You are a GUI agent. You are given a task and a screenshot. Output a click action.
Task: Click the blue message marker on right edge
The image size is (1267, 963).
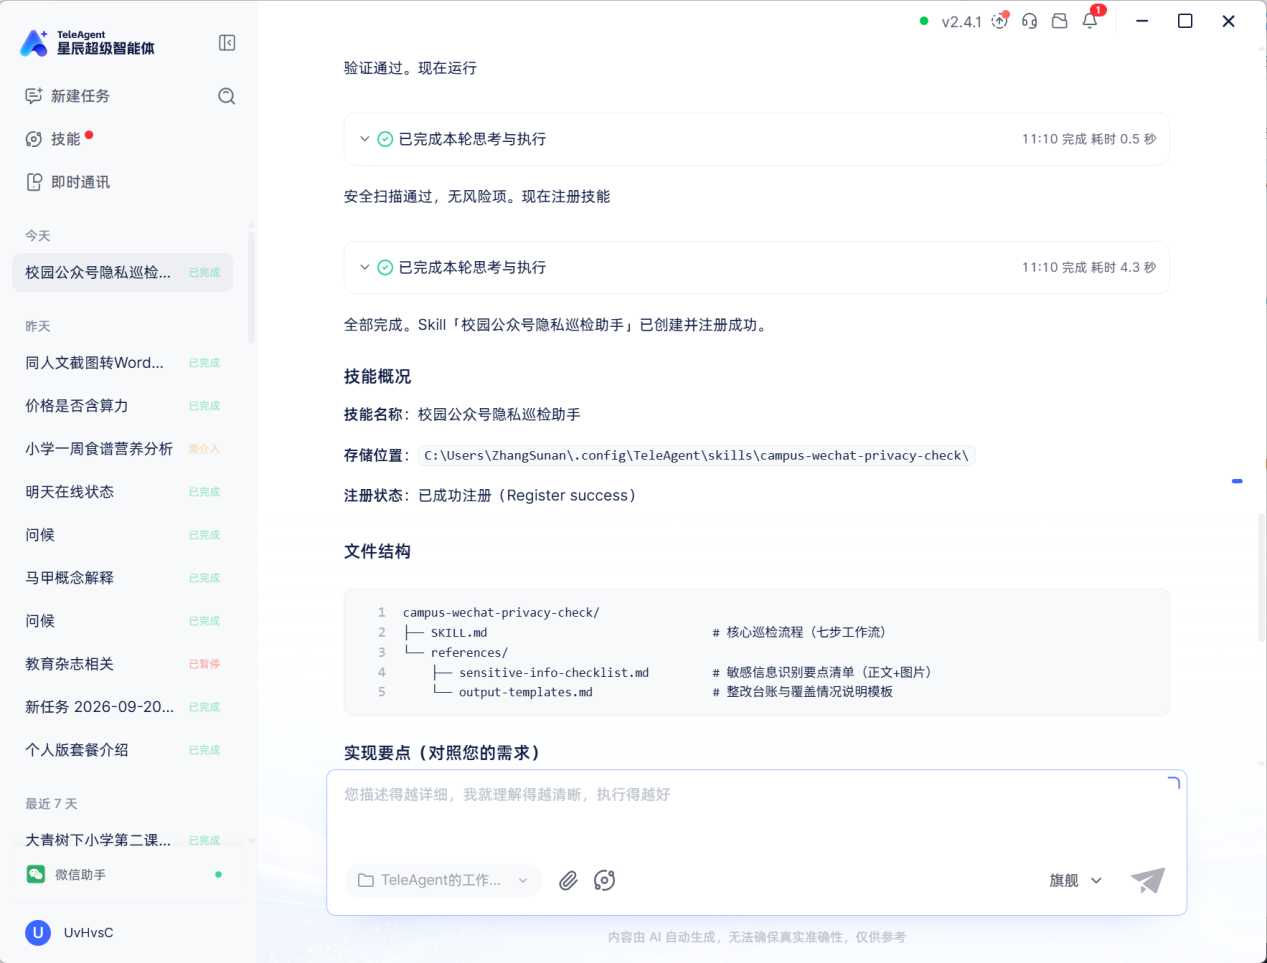1237,481
